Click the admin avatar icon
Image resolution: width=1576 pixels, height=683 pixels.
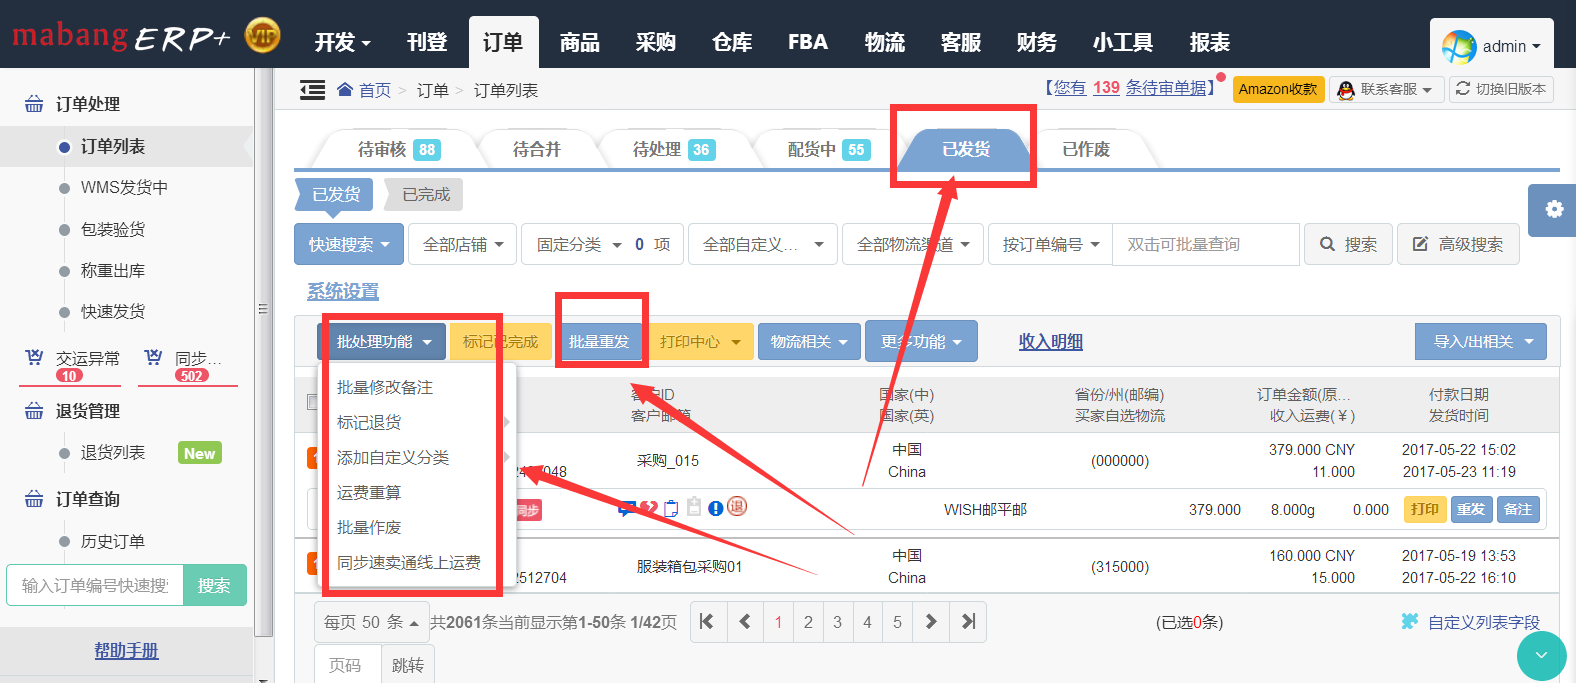[x=1459, y=47]
